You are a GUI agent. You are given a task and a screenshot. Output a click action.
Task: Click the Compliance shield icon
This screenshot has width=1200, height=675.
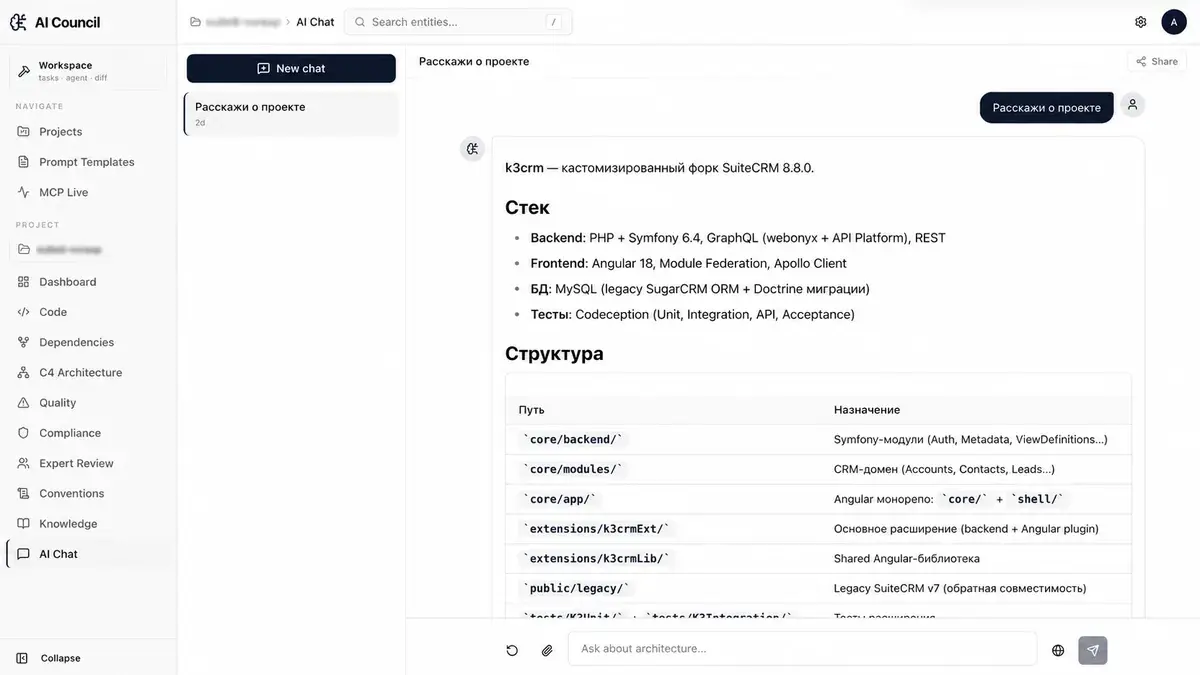coord(24,433)
